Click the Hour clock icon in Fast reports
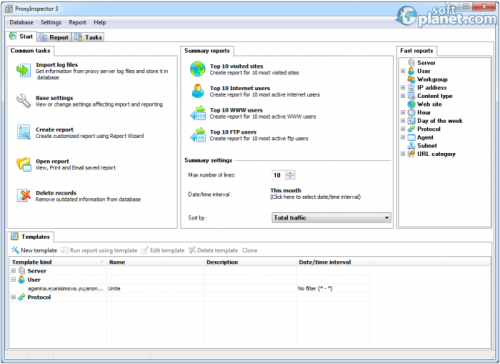Viewport: 500px width, 364px height. pyautogui.click(x=411, y=112)
